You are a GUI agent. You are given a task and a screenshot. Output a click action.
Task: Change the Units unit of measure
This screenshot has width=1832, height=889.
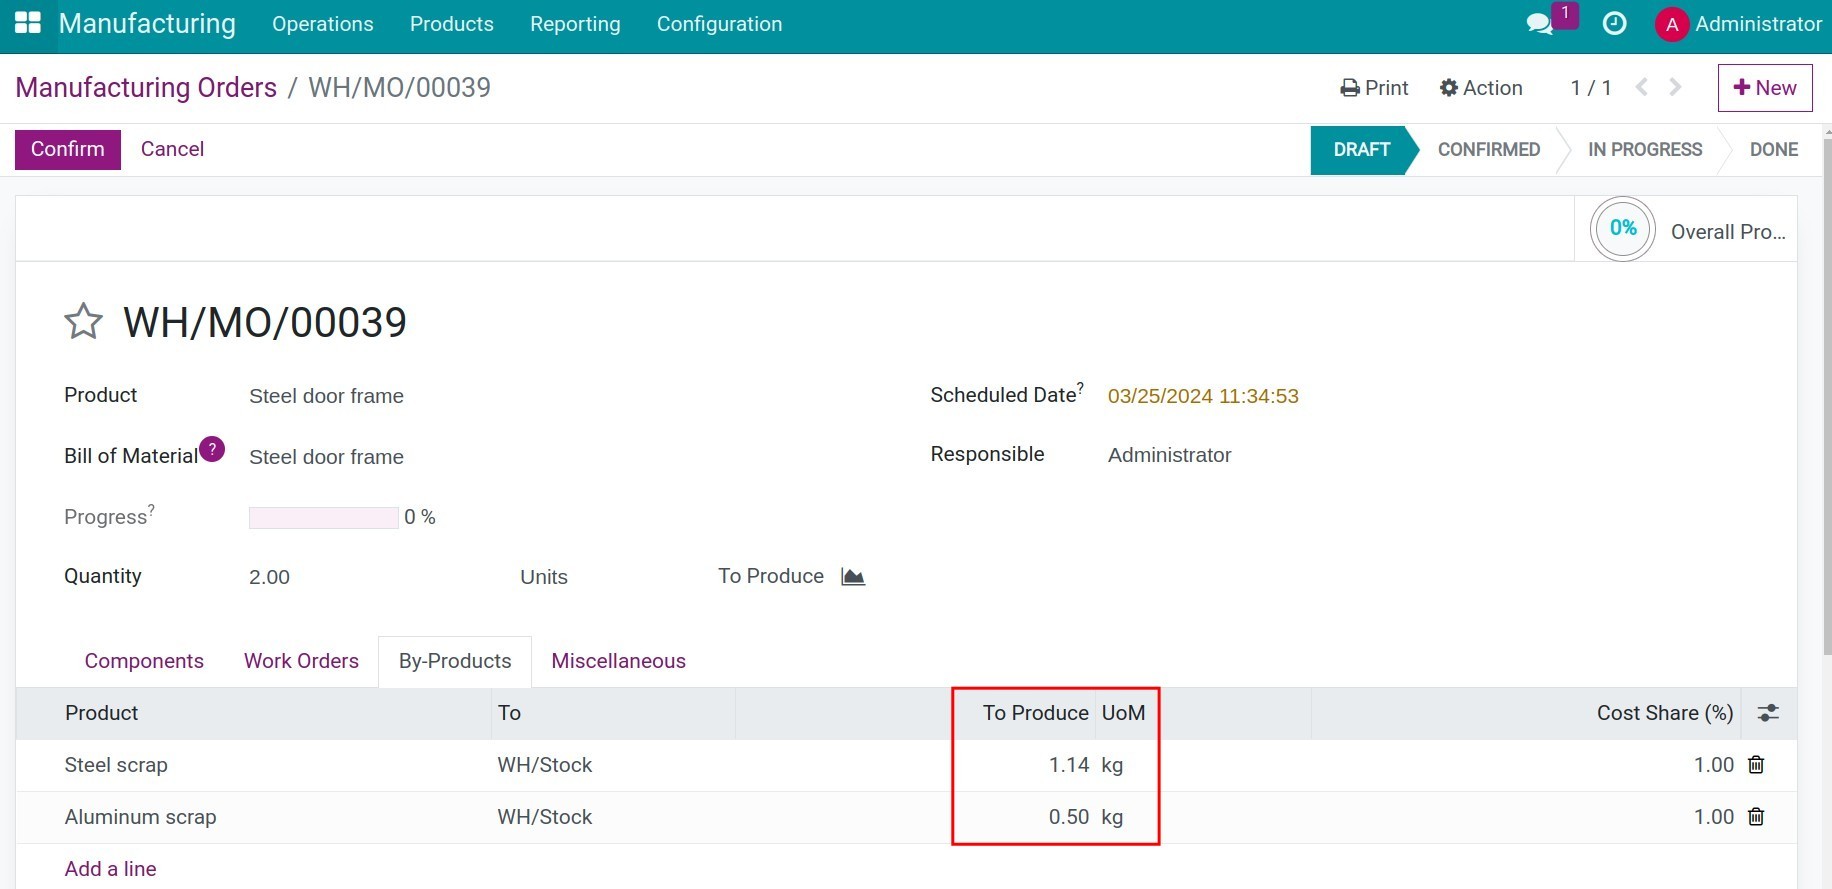544,577
